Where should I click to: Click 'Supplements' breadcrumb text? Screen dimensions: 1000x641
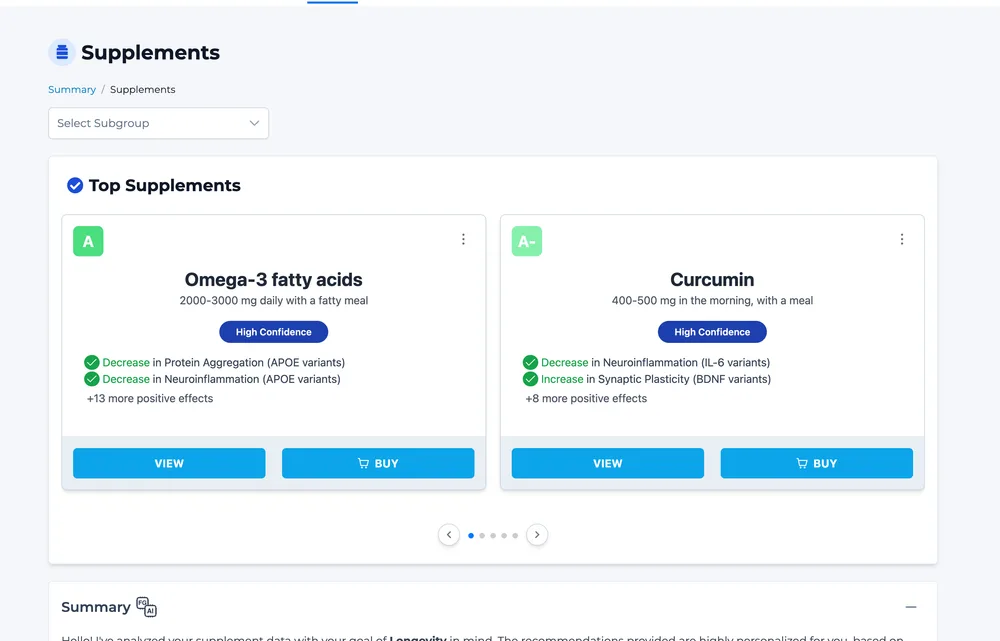pyautogui.click(x=143, y=89)
